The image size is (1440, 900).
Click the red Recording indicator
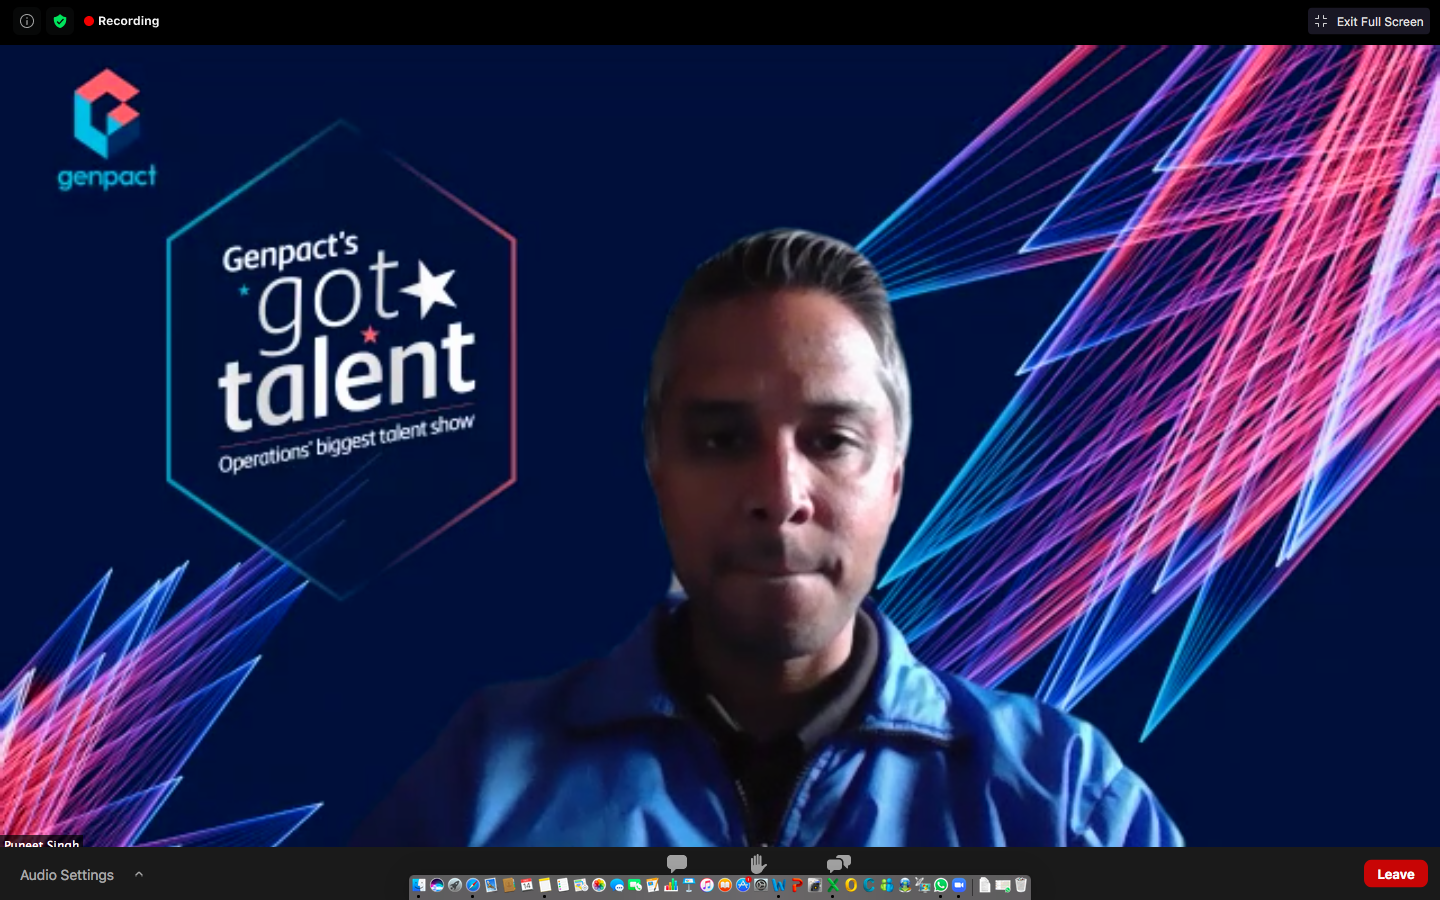(x=122, y=21)
